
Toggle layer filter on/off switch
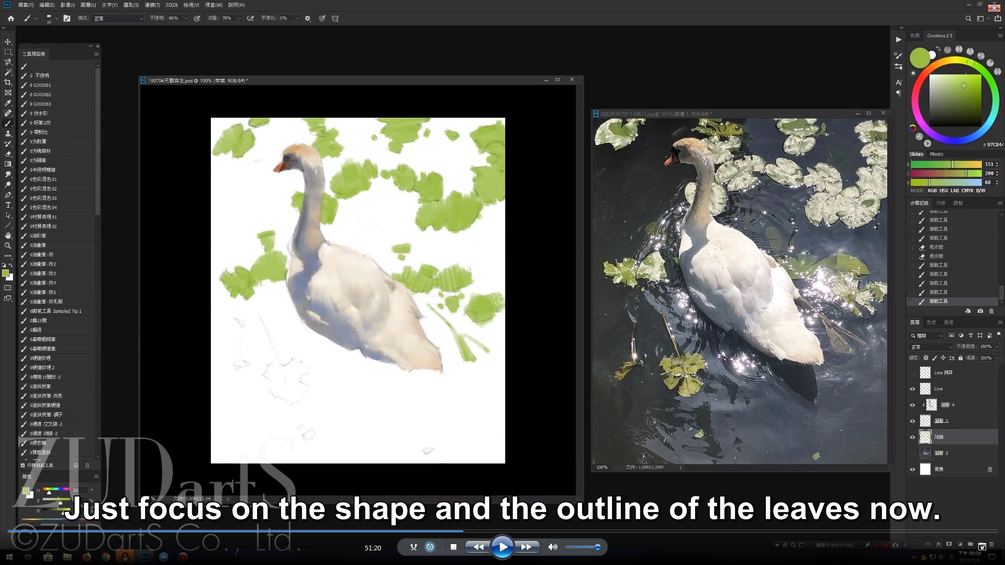click(999, 334)
